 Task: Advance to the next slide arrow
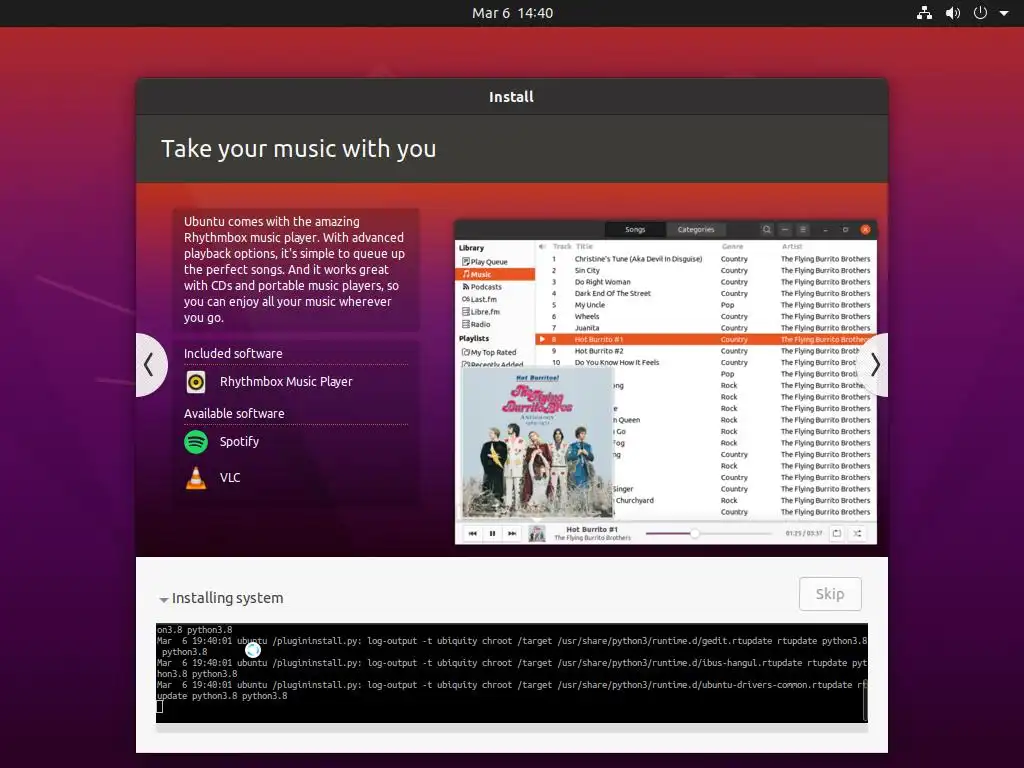874,364
